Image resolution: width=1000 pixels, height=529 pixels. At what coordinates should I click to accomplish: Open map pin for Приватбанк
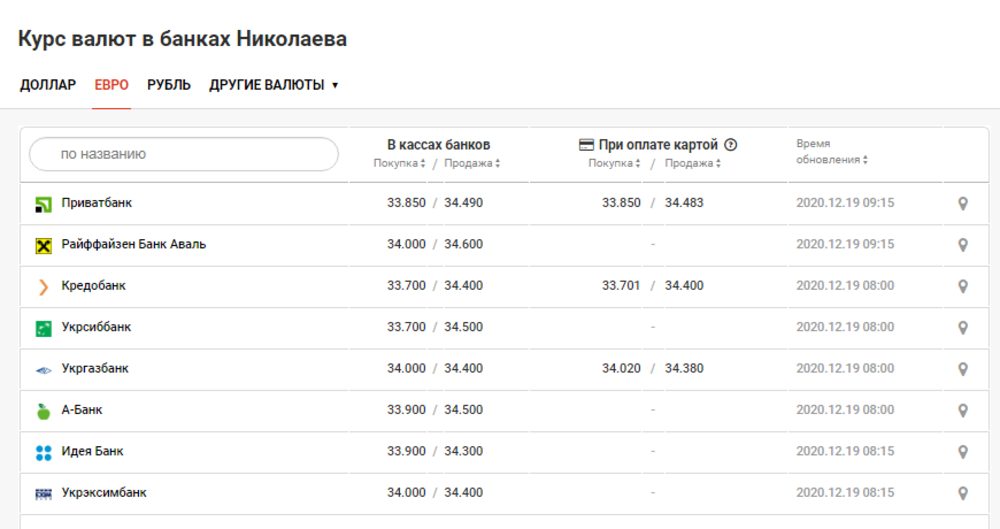click(x=963, y=204)
